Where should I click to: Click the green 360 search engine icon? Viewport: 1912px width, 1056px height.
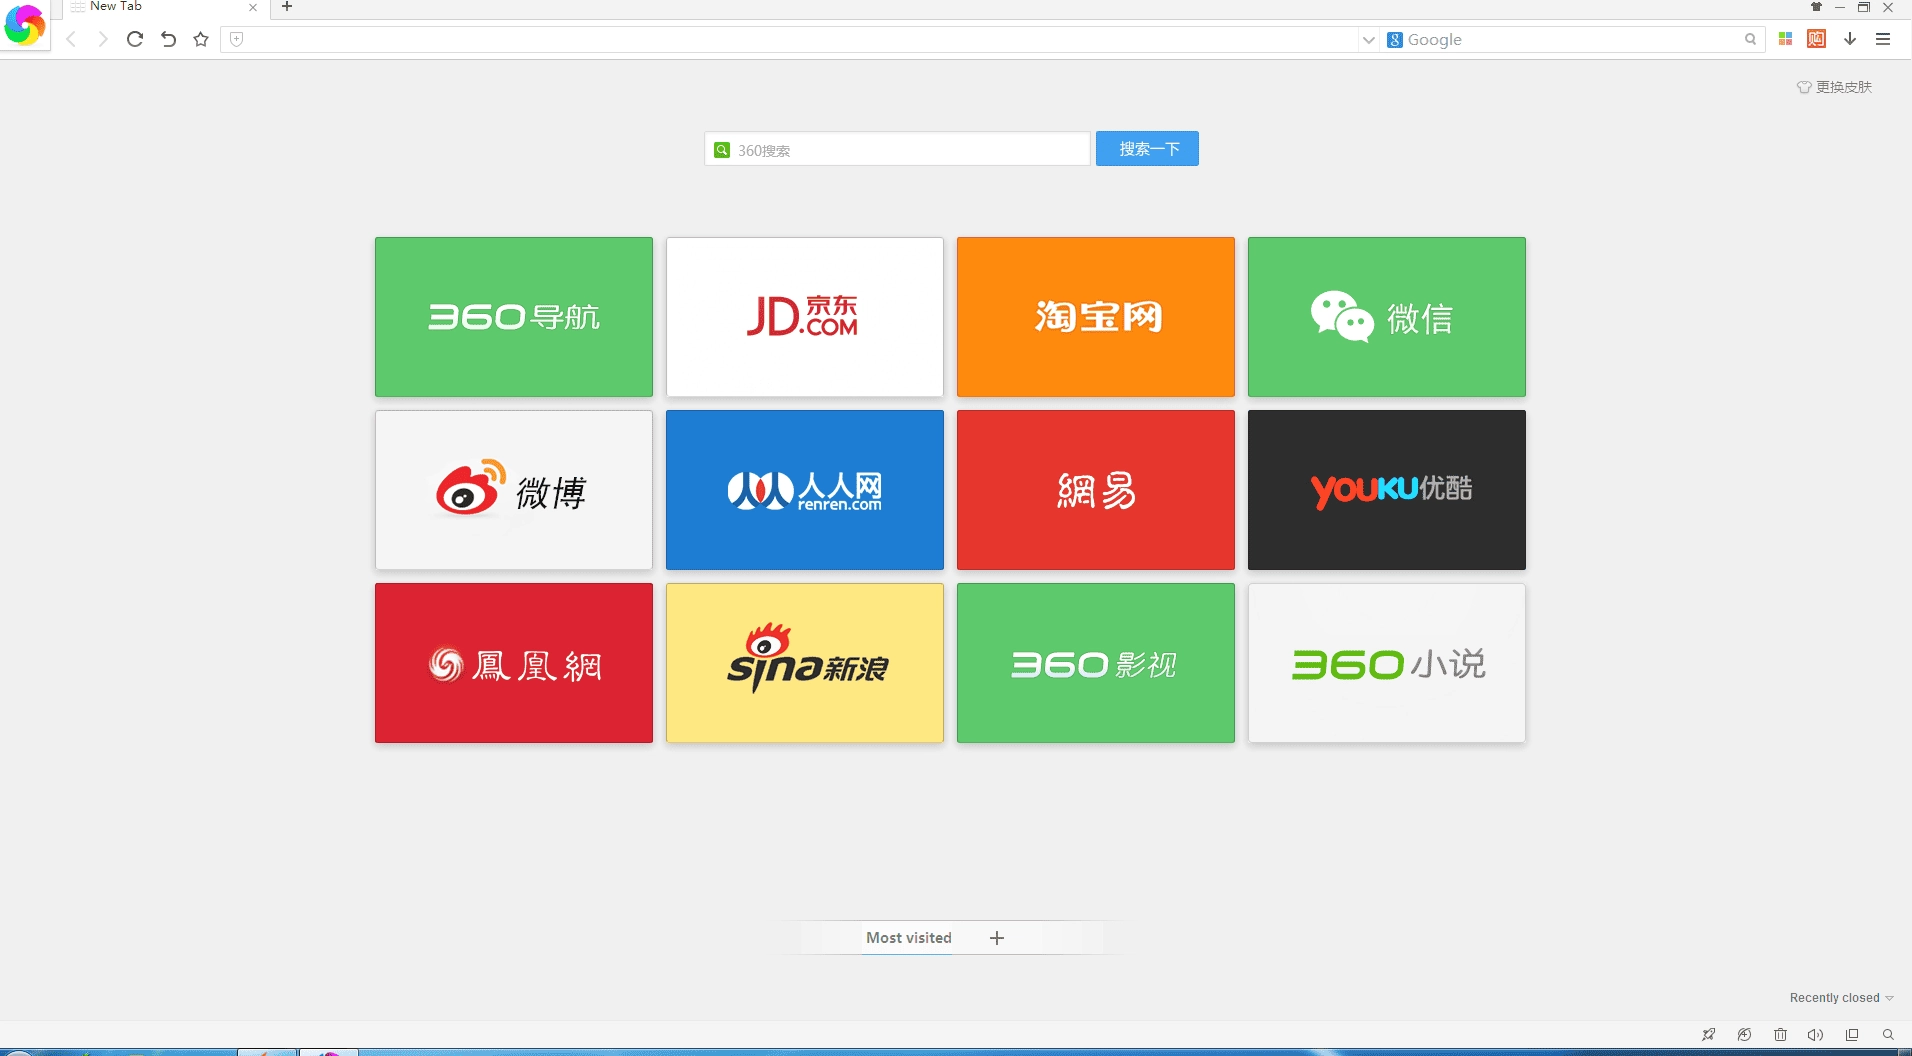[x=722, y=150]
